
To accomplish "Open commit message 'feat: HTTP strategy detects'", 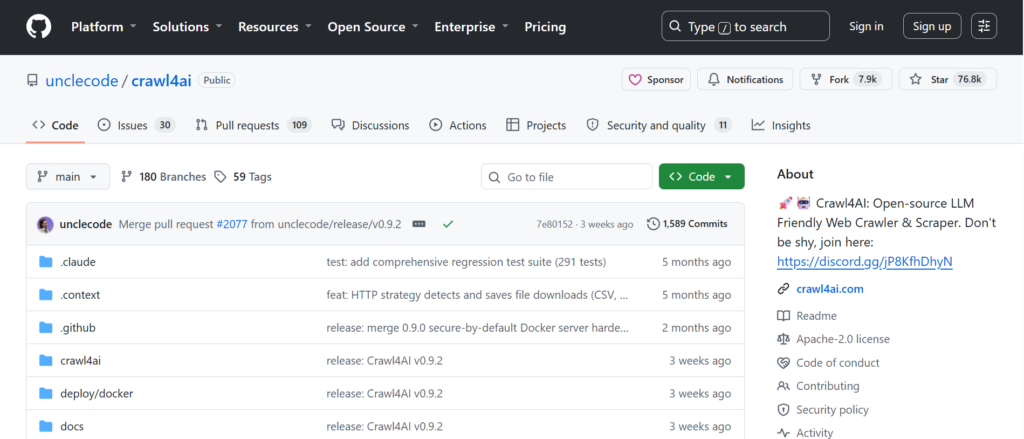I will pos(477,295).
